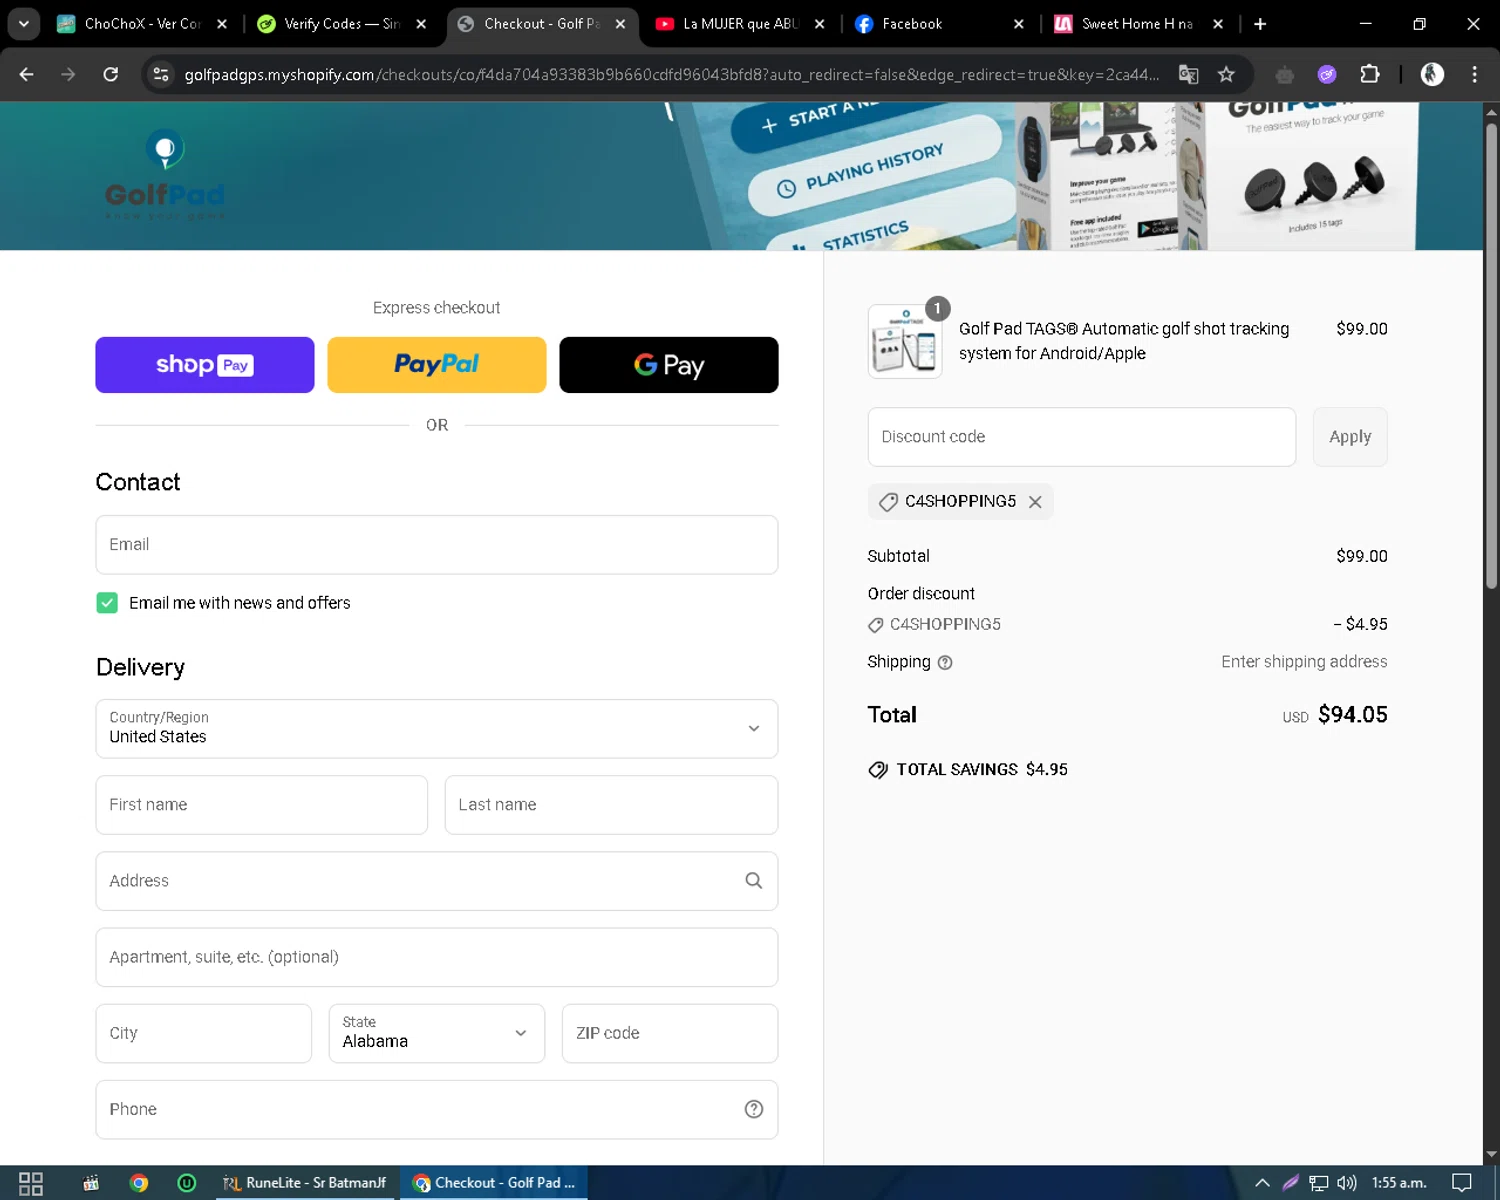
Task: Open the Chrome icon in taskbar
Action: coord(139,1183)
